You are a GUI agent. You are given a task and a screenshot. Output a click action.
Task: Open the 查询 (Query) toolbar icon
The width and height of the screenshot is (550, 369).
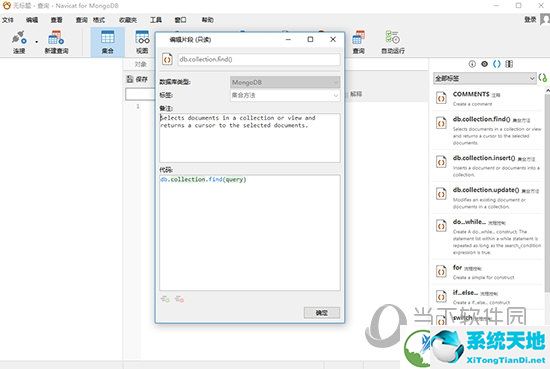pos(358,42)
